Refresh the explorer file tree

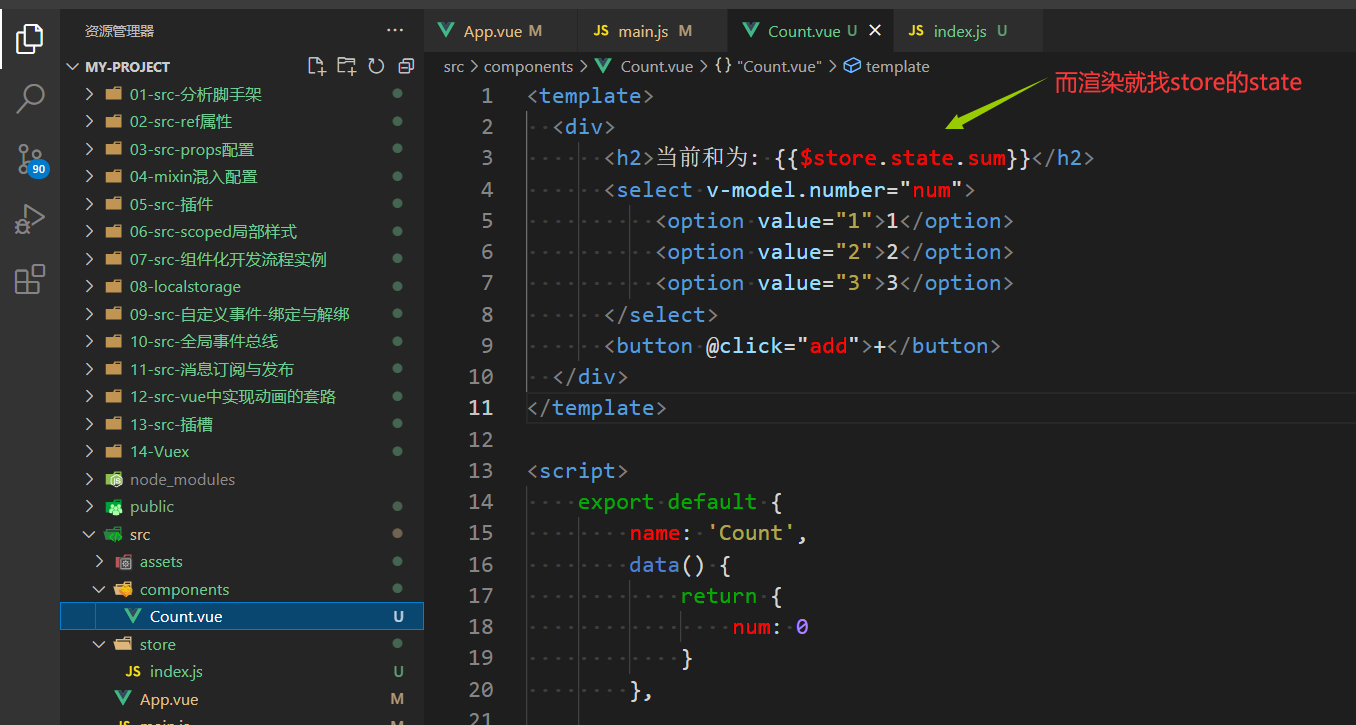point(376,67)
